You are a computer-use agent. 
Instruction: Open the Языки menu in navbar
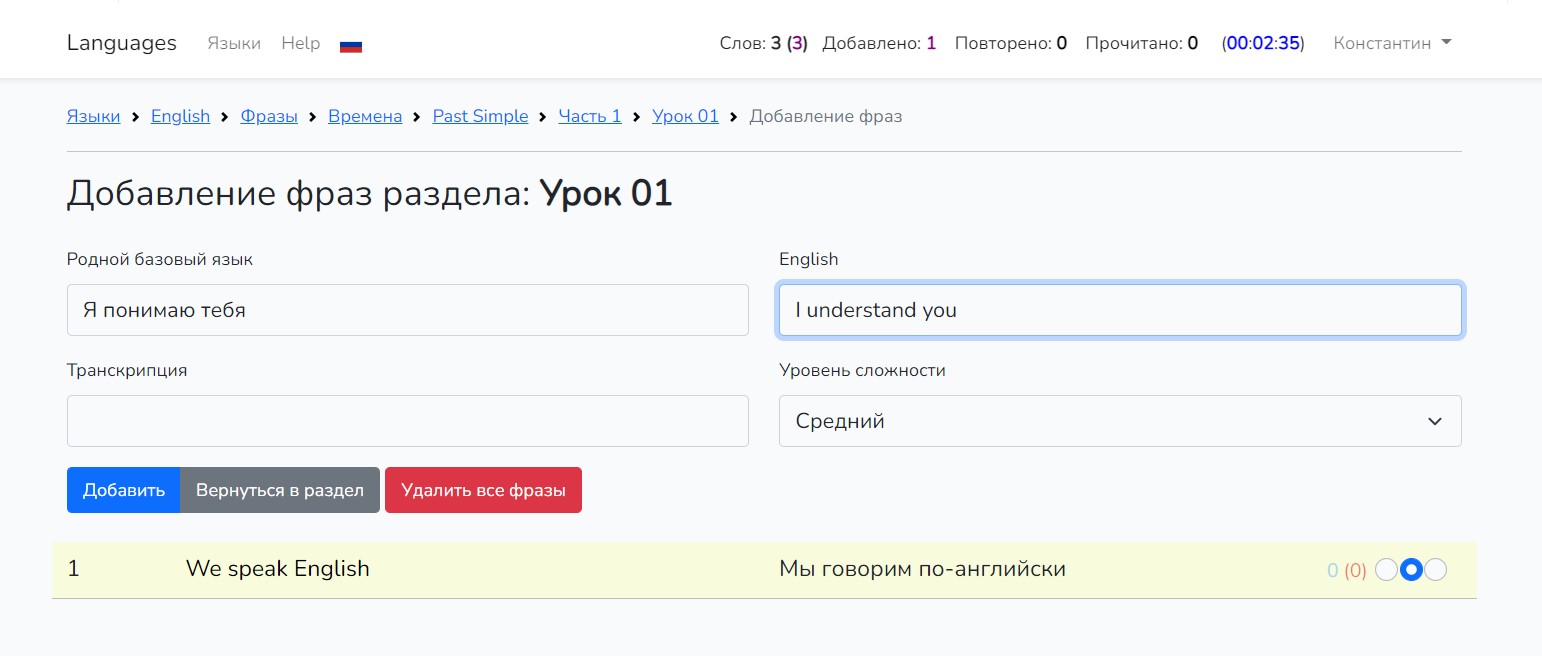pyautogui.click(x=234, y=43)
